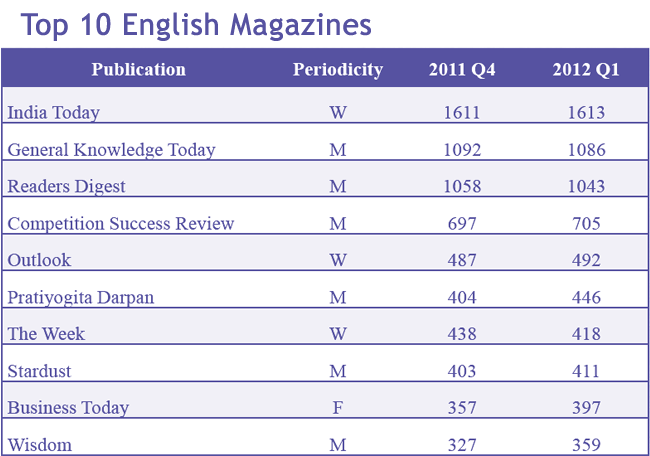Click periodicity 'W' in The Week row
The height and width of the screenshot is (456, 650).
338,334
